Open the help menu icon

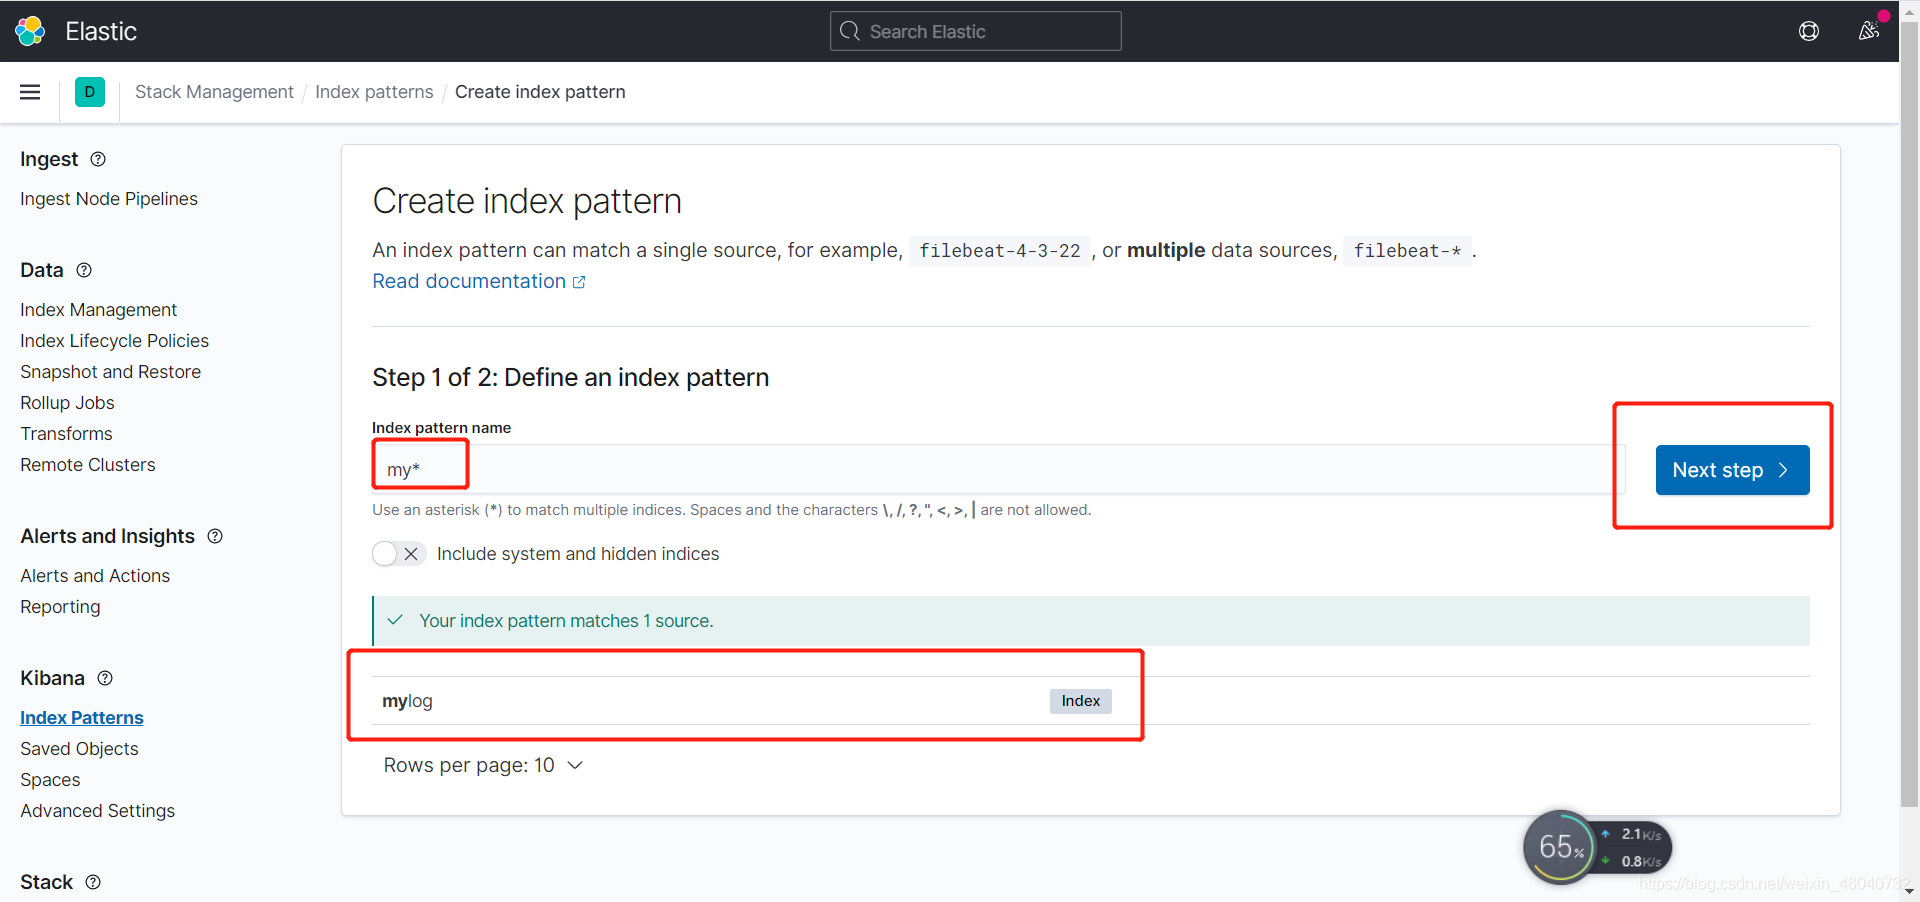1809,31
